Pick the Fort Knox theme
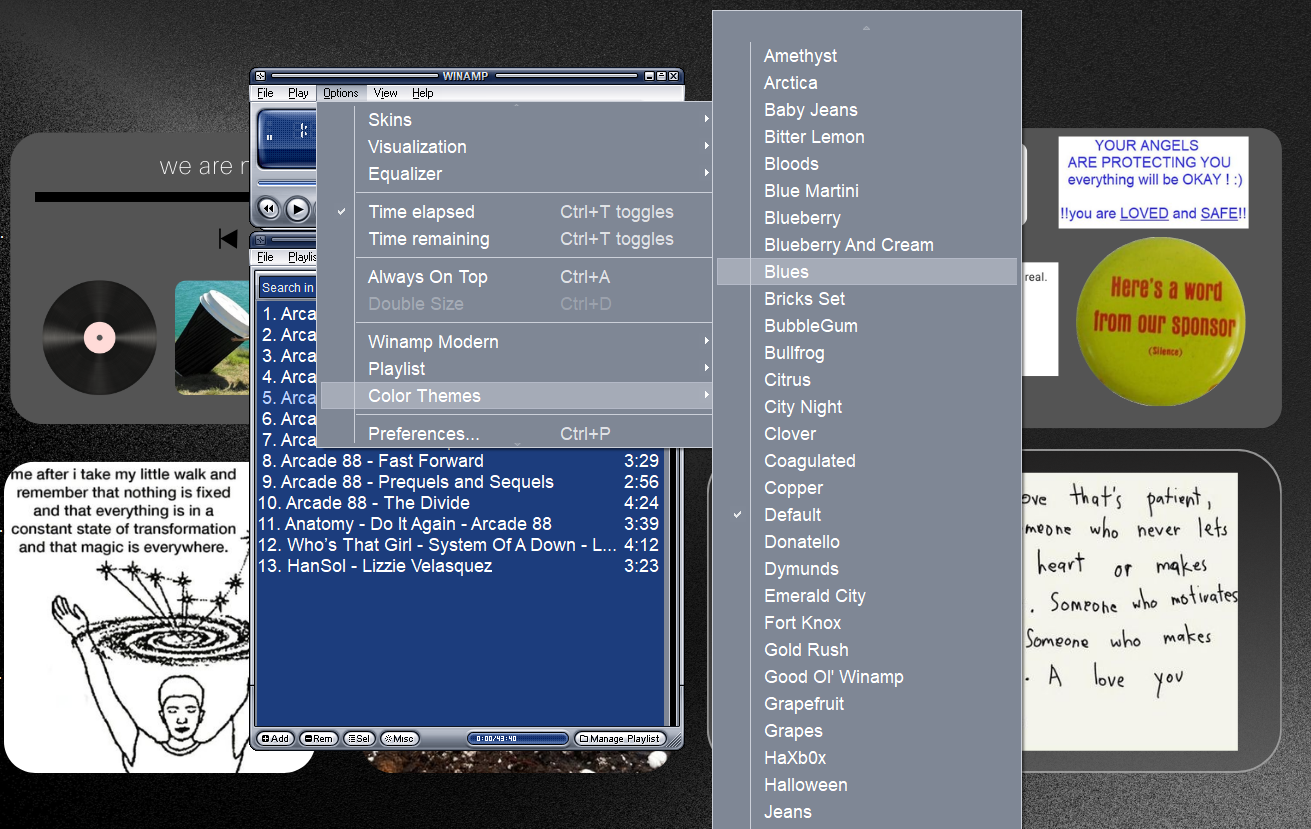This screenshot has height=829, width=1311. click(x=867, y=623)
